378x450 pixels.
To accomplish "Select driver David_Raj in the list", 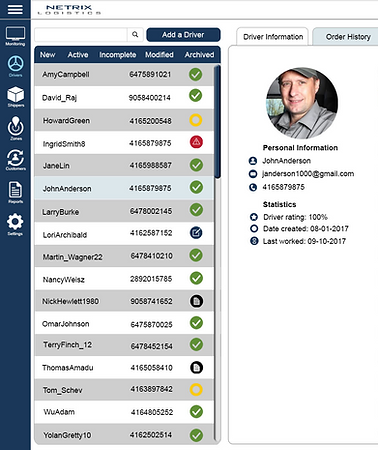I will tap(124, 97).
